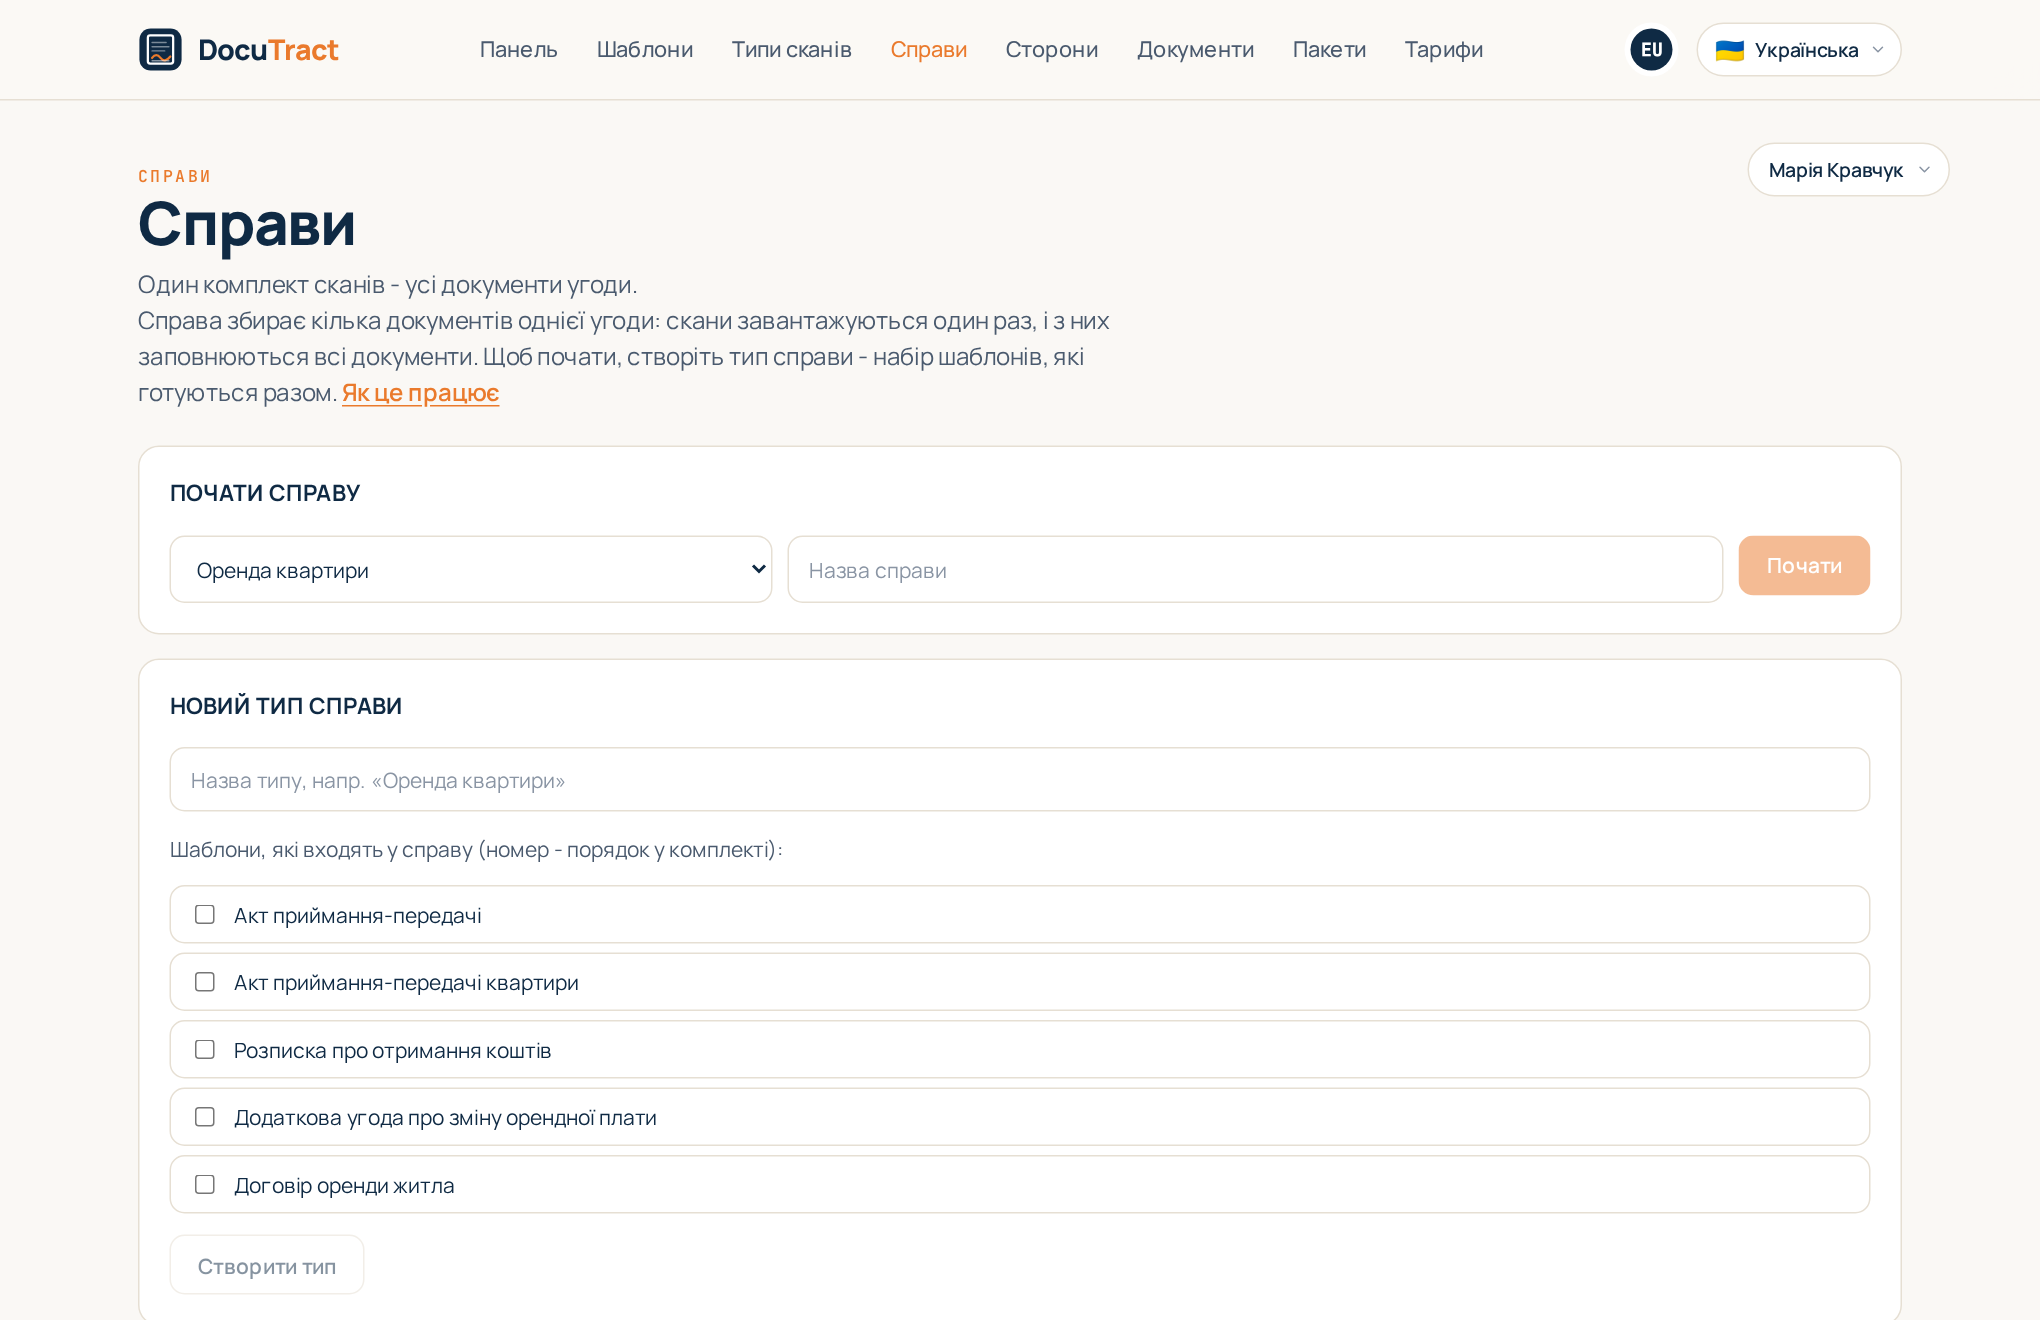Select the Справи nav item
Image resolution: width=2040 pixels, height=1320 pixels.
click(928, 49)
